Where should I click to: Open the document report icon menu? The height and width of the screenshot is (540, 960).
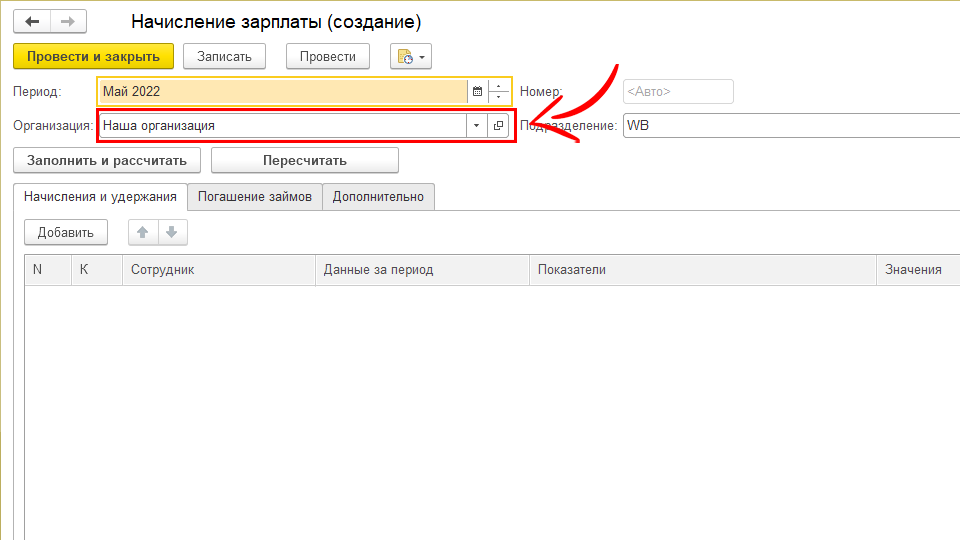coord(411,57)
